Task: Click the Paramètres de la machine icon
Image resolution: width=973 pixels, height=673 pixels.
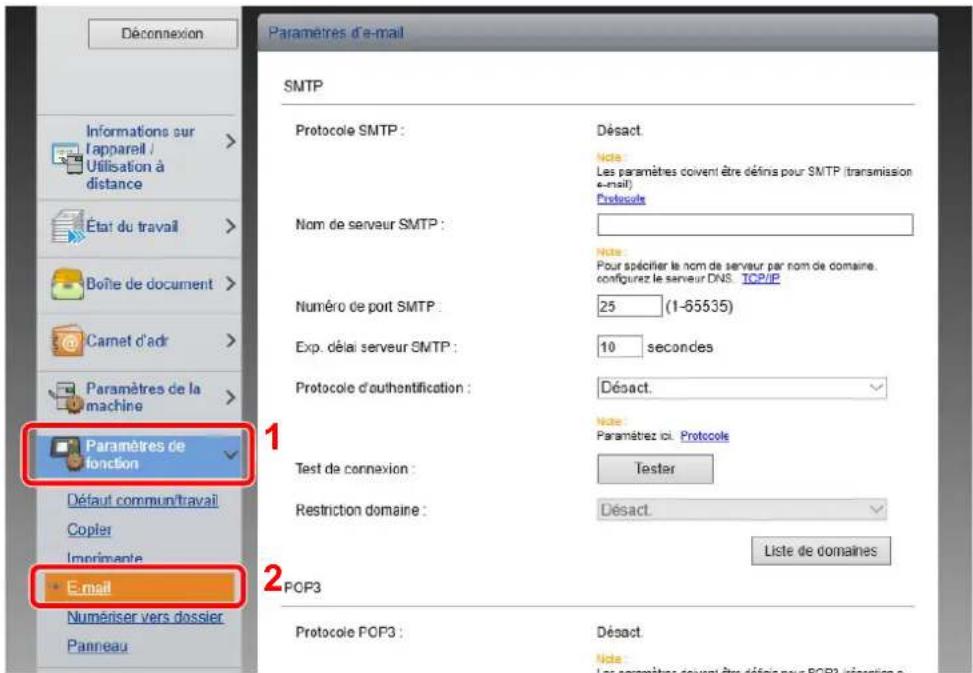Action: point(66,397)
